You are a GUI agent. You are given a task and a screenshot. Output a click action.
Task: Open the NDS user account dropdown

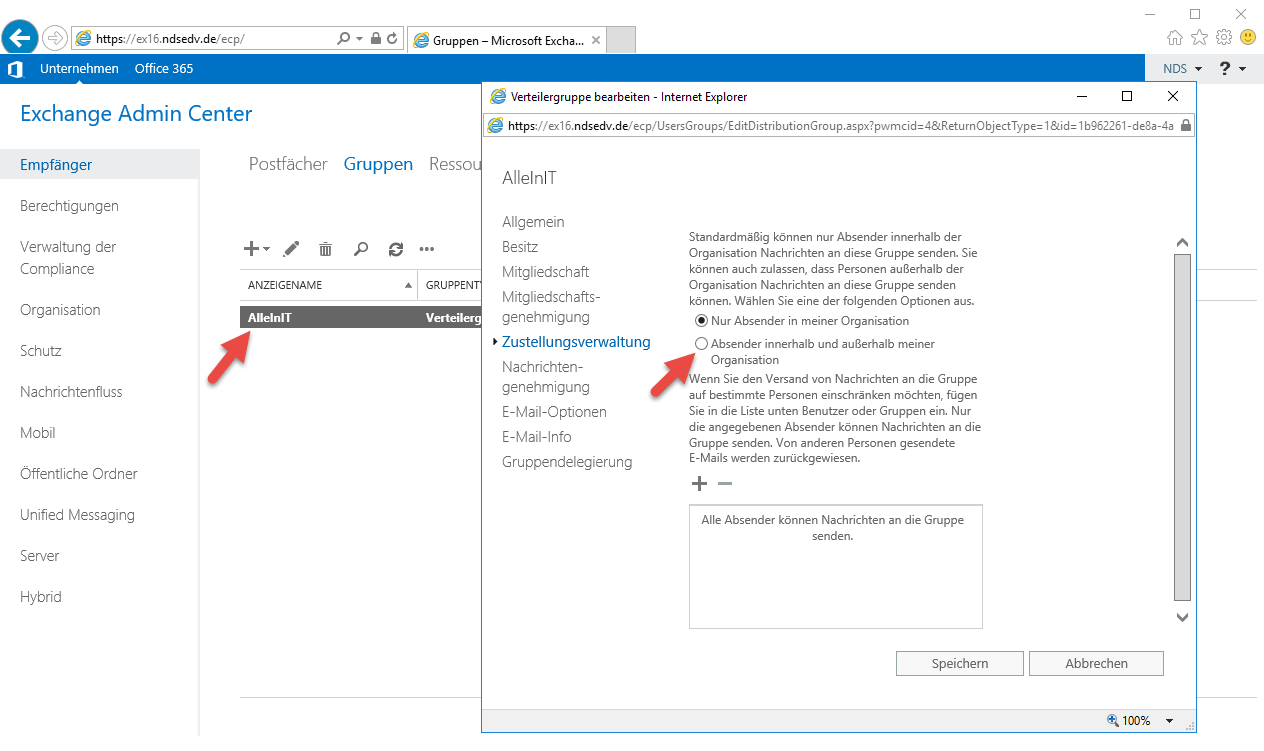pyautogui.click(x=1182, y=69)
